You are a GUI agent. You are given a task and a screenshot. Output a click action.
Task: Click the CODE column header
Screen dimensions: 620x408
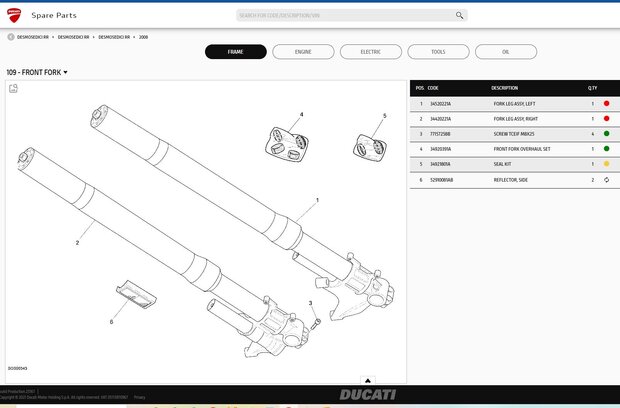433,88
